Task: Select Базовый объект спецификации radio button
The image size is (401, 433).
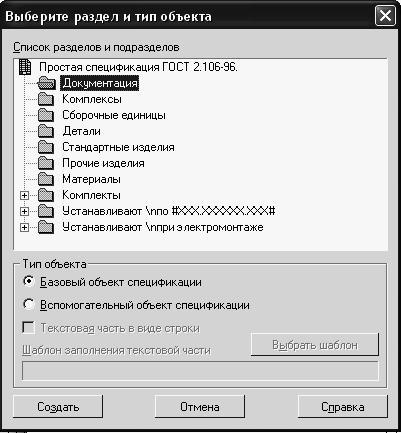Action: click(x=29, y=282)
